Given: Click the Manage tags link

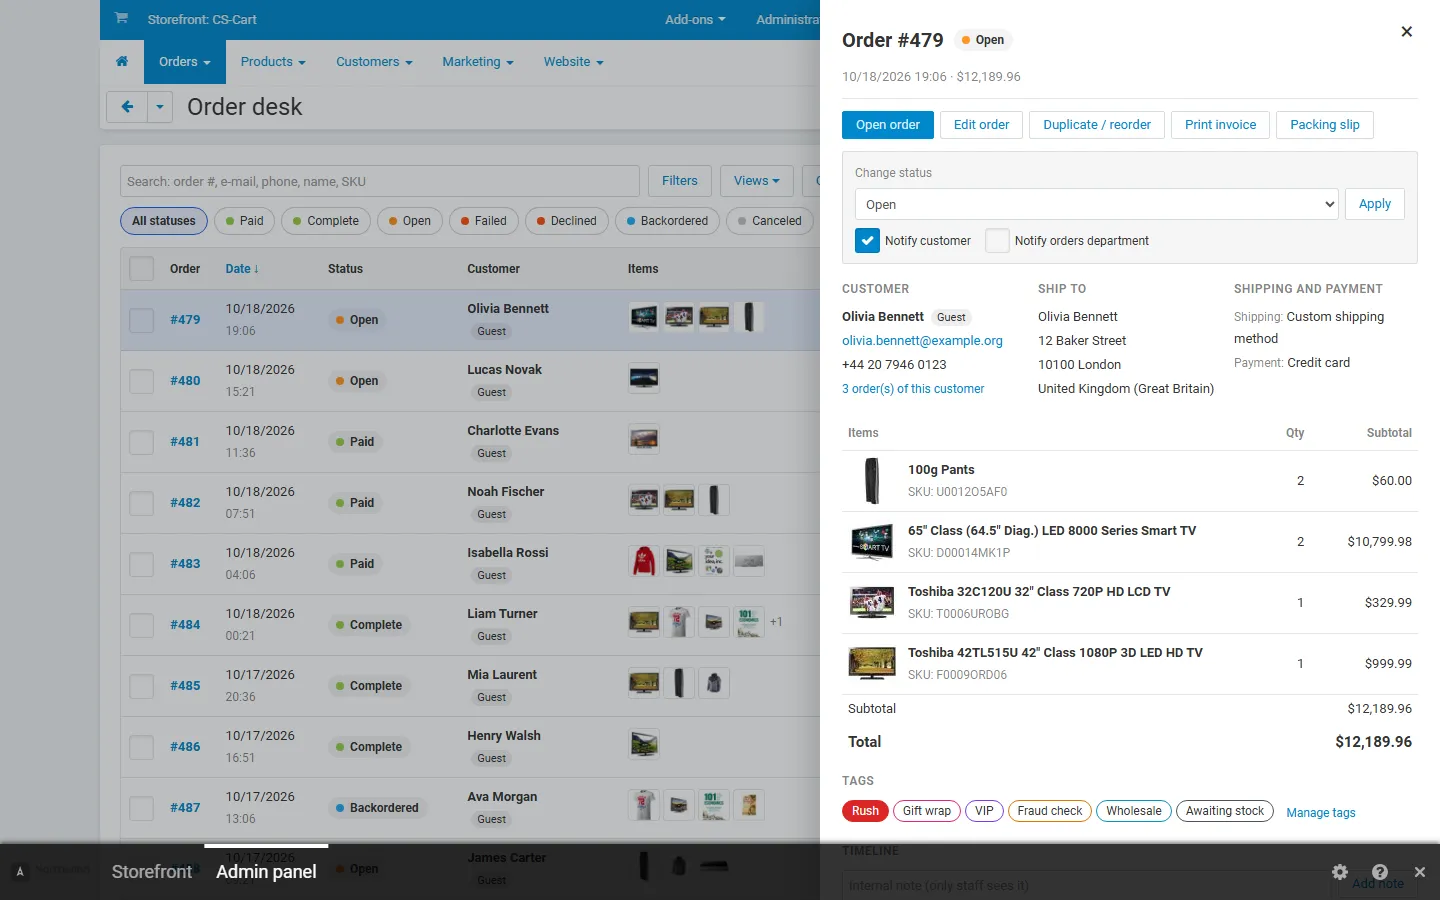Looking at the screenshot, I should [x=1320, y=813].
